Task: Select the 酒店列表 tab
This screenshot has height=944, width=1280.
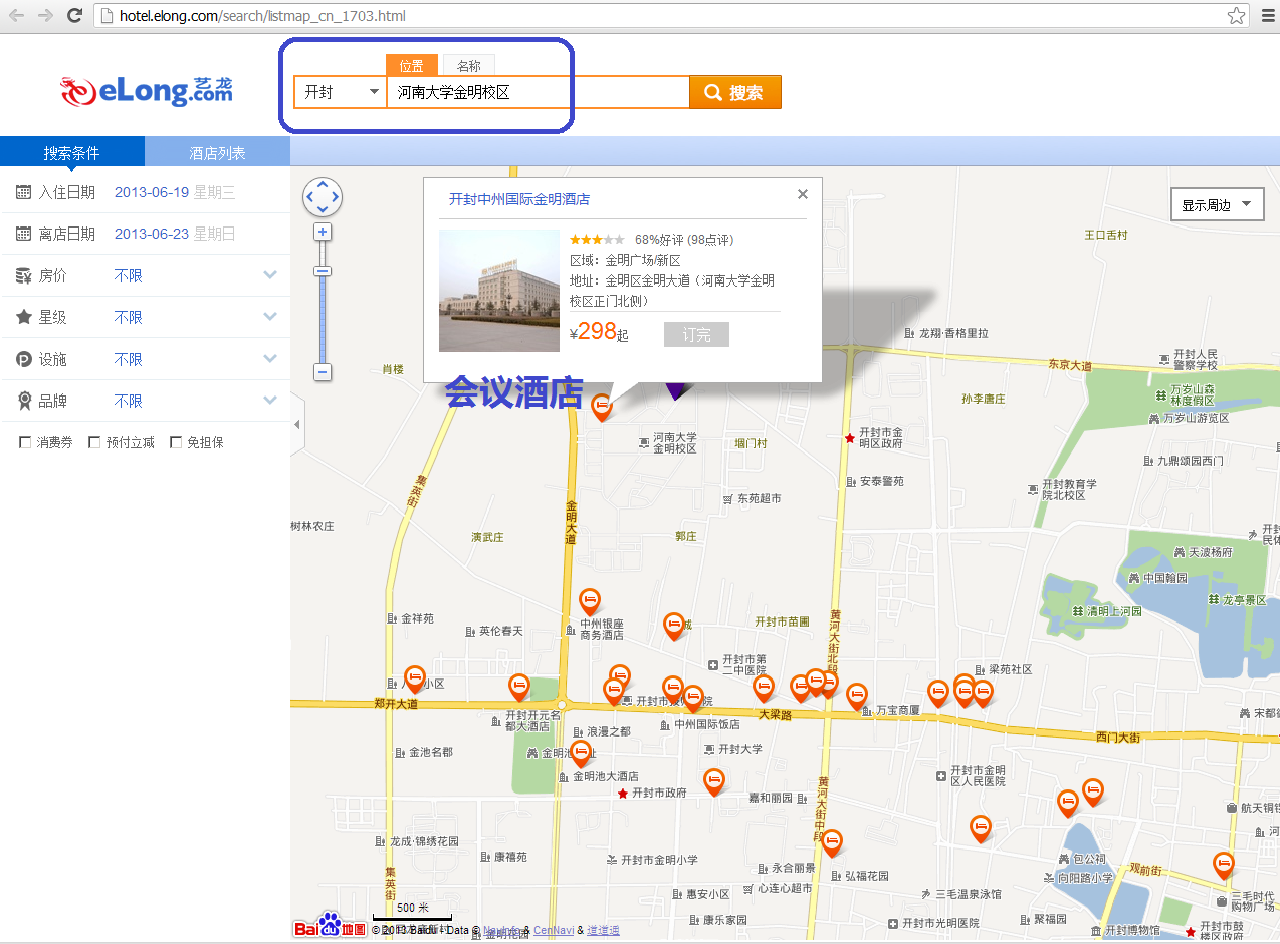Action: 218,152
